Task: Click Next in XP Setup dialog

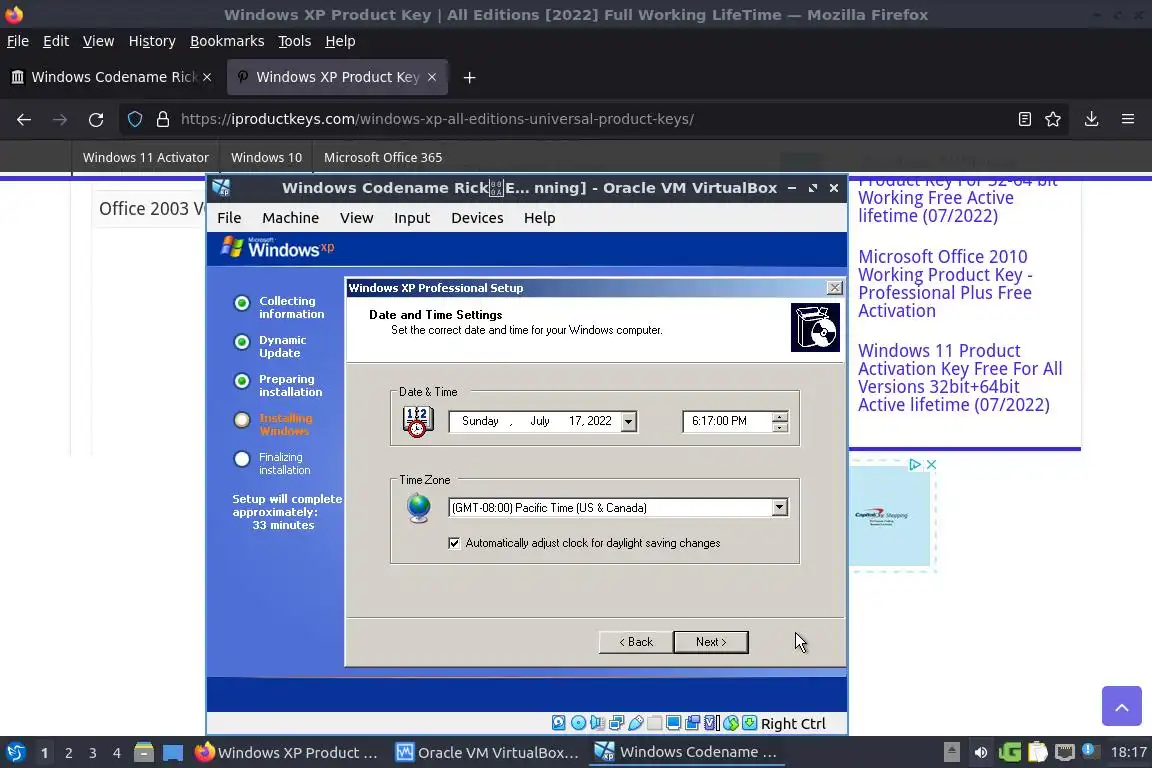Action: point(711,642)
